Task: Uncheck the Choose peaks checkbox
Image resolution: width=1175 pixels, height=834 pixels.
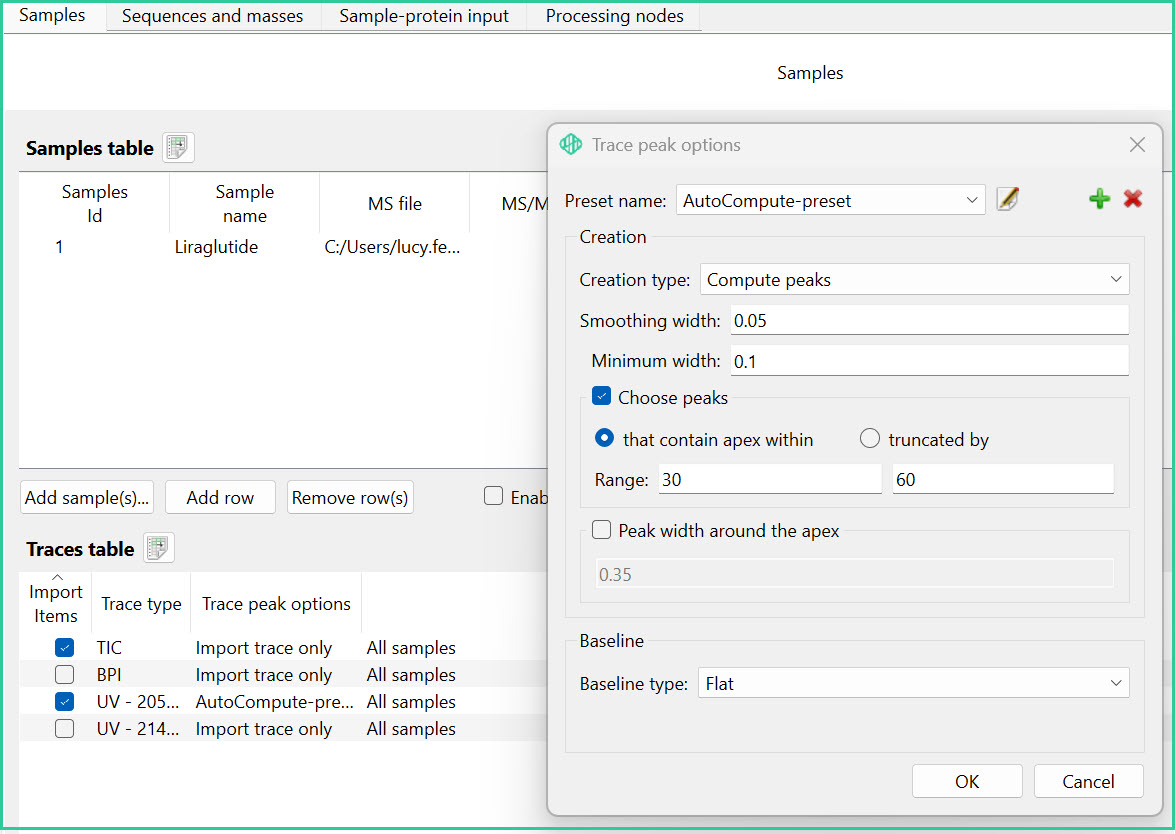Action: (x=602, y=396)
